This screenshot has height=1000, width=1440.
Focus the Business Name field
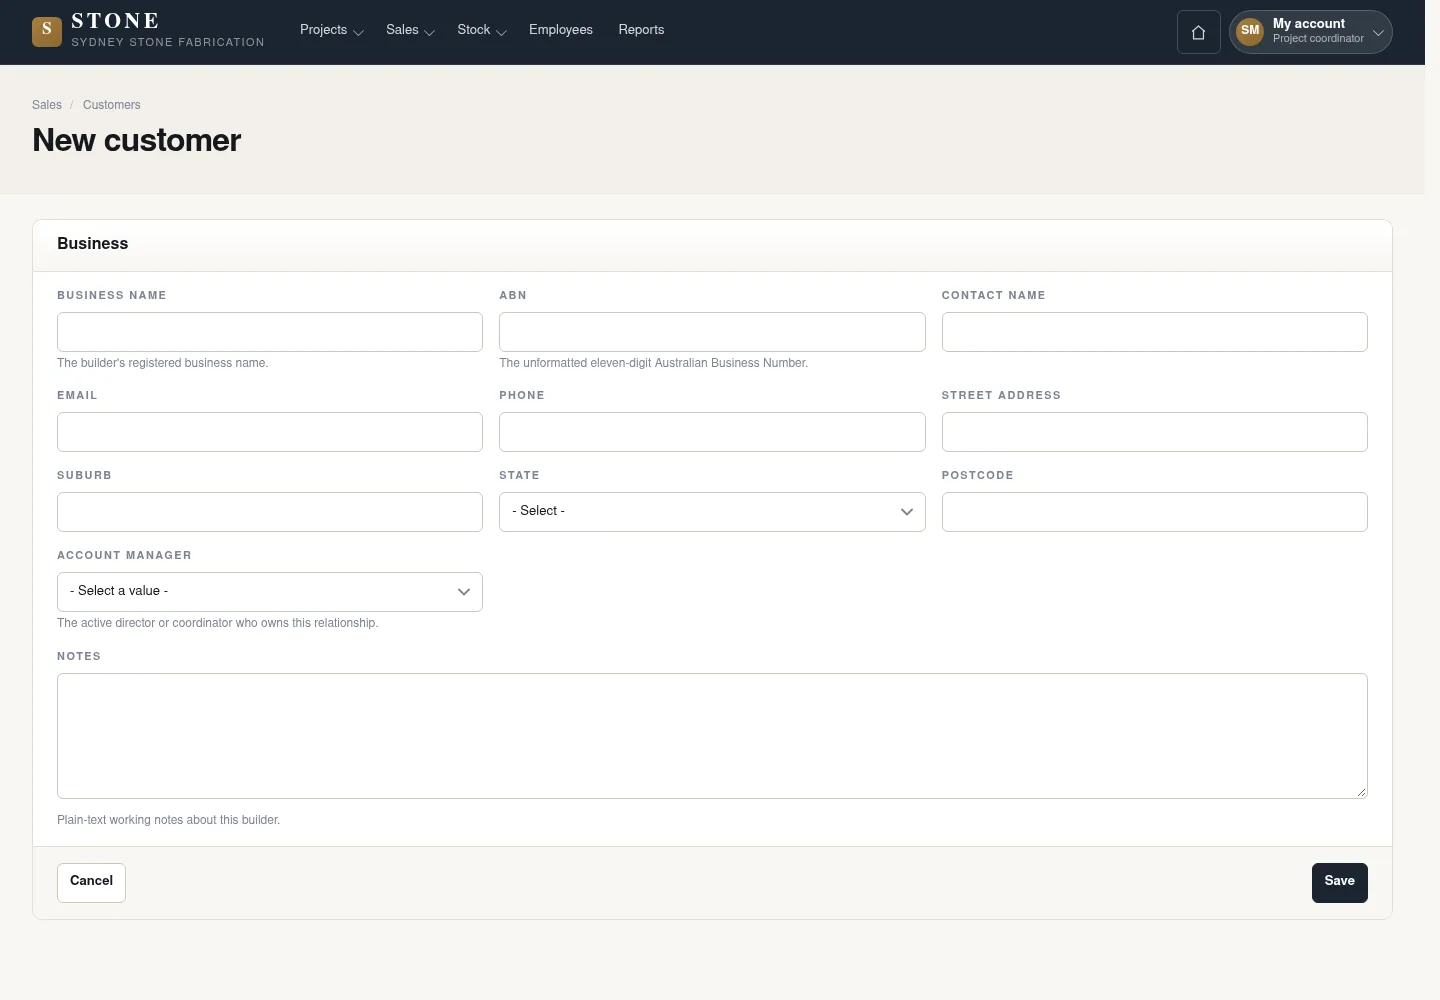click(x=270, y=332)
